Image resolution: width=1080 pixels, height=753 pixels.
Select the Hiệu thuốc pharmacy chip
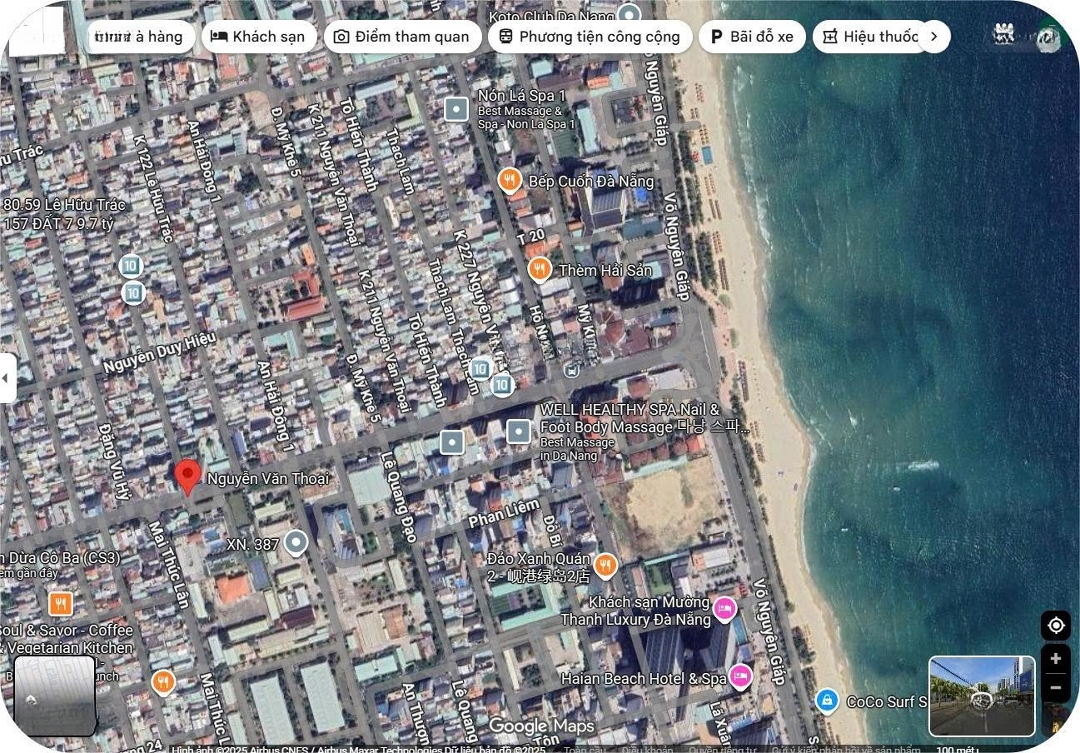pyautogui.click(x=869, y=37)
